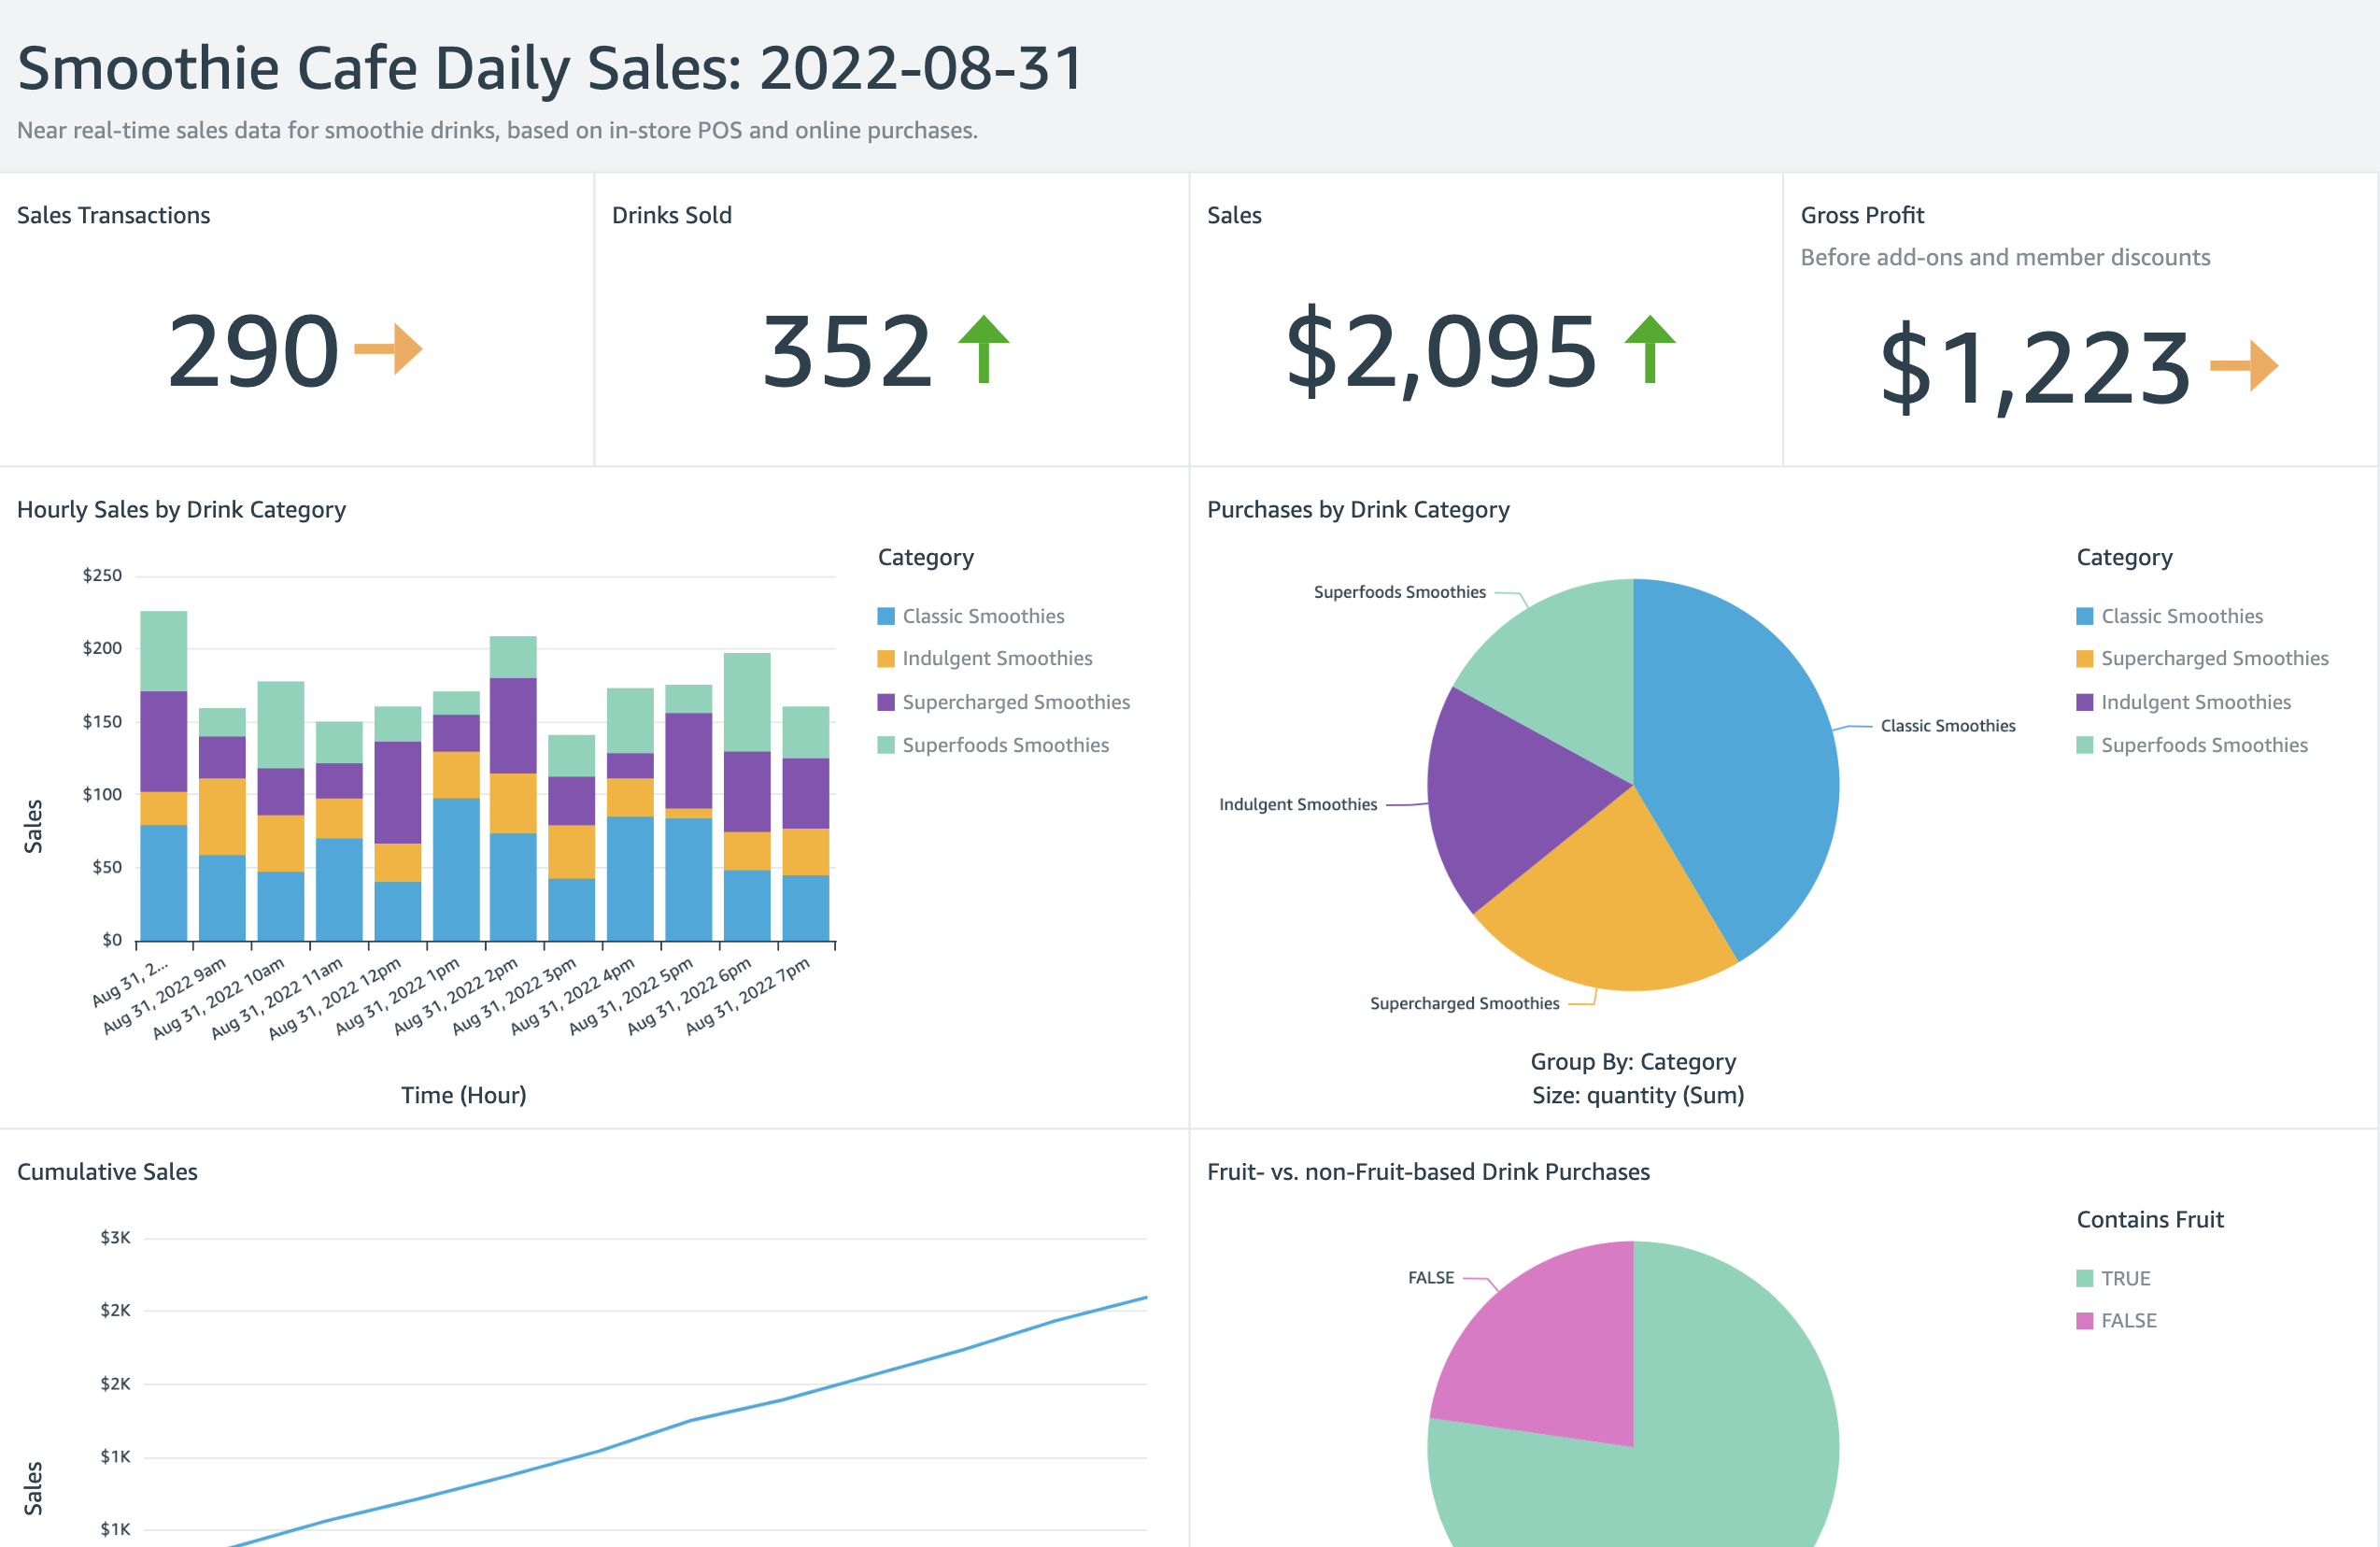2380x1547 pixels.
Task: Click the FALSE swatch in Contains Fruit legend
Action: [2085, 1321]
